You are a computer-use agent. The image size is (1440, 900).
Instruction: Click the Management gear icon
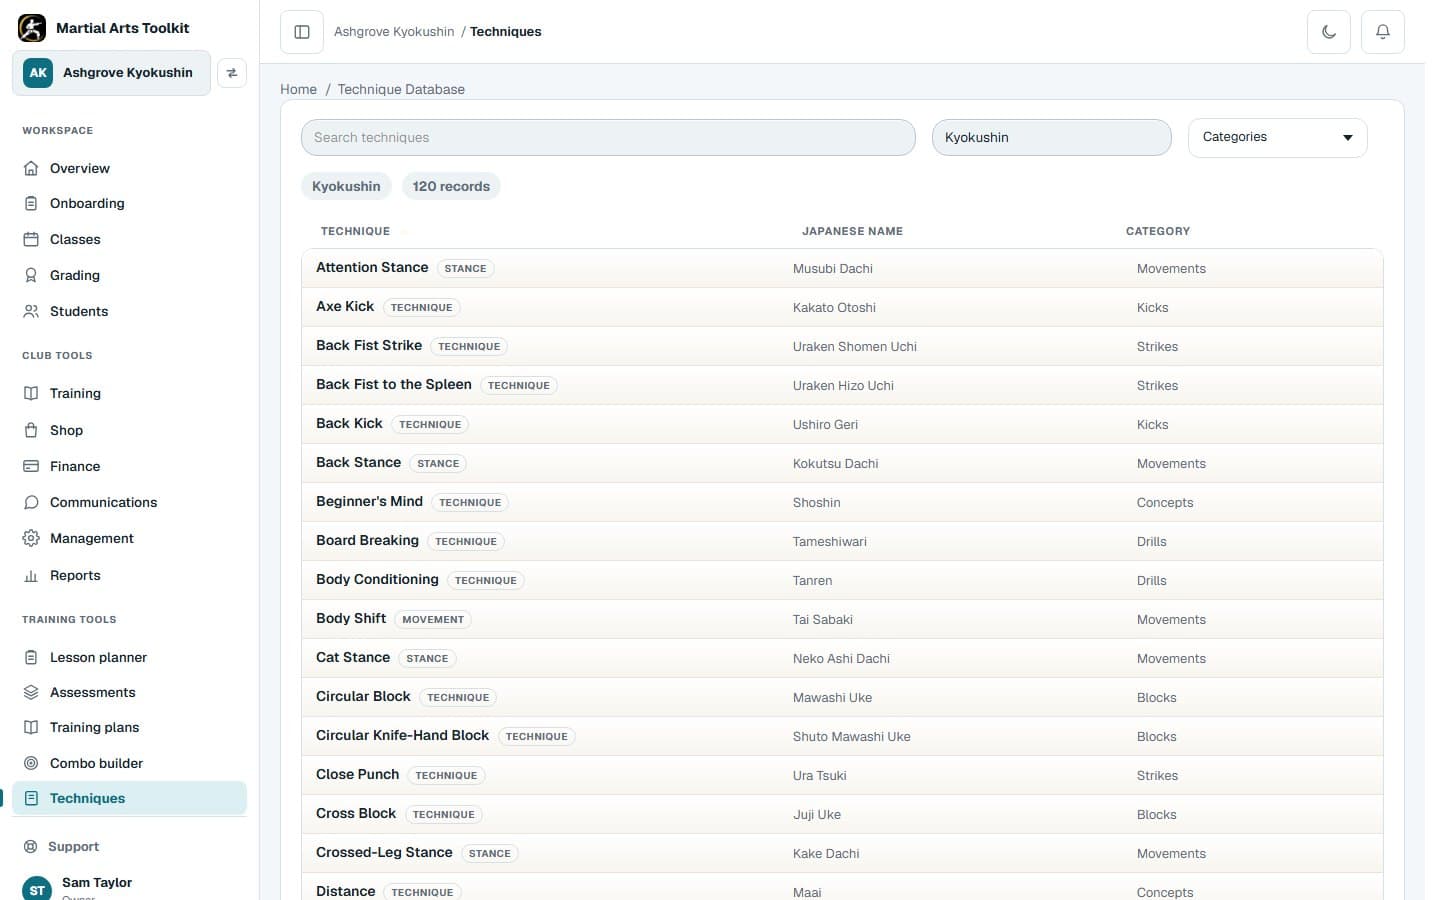click(x=31, y=538)
